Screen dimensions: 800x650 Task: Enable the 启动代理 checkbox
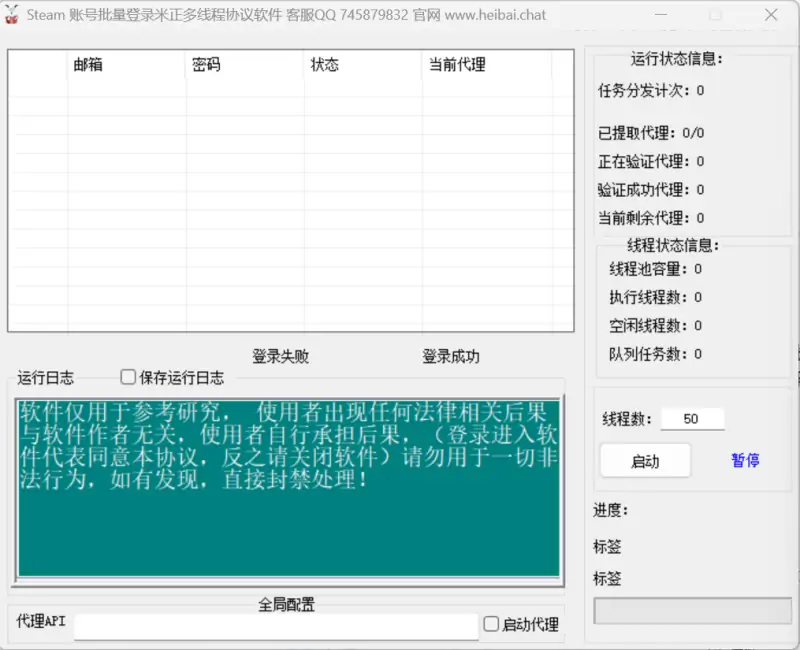(491, 624)
